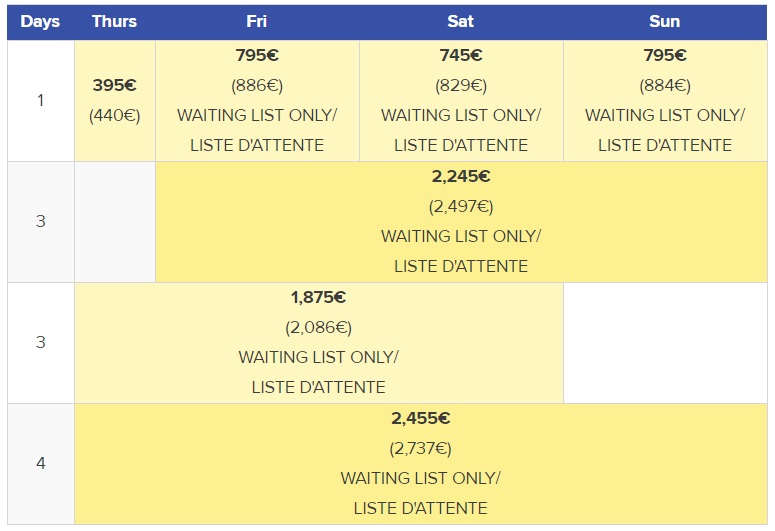
Task: Select the 745€ Saturday price
Action: (461, 56)
